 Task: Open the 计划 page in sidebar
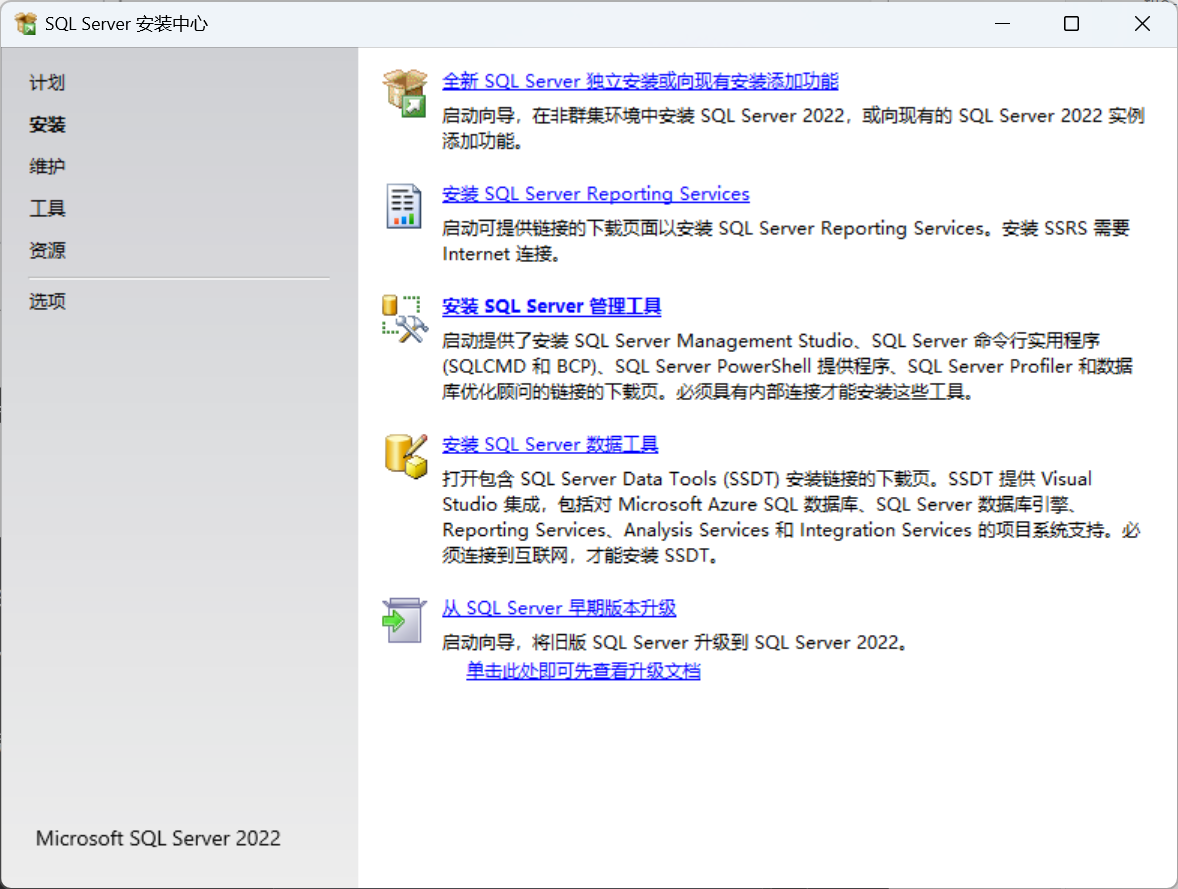point(47,83)
